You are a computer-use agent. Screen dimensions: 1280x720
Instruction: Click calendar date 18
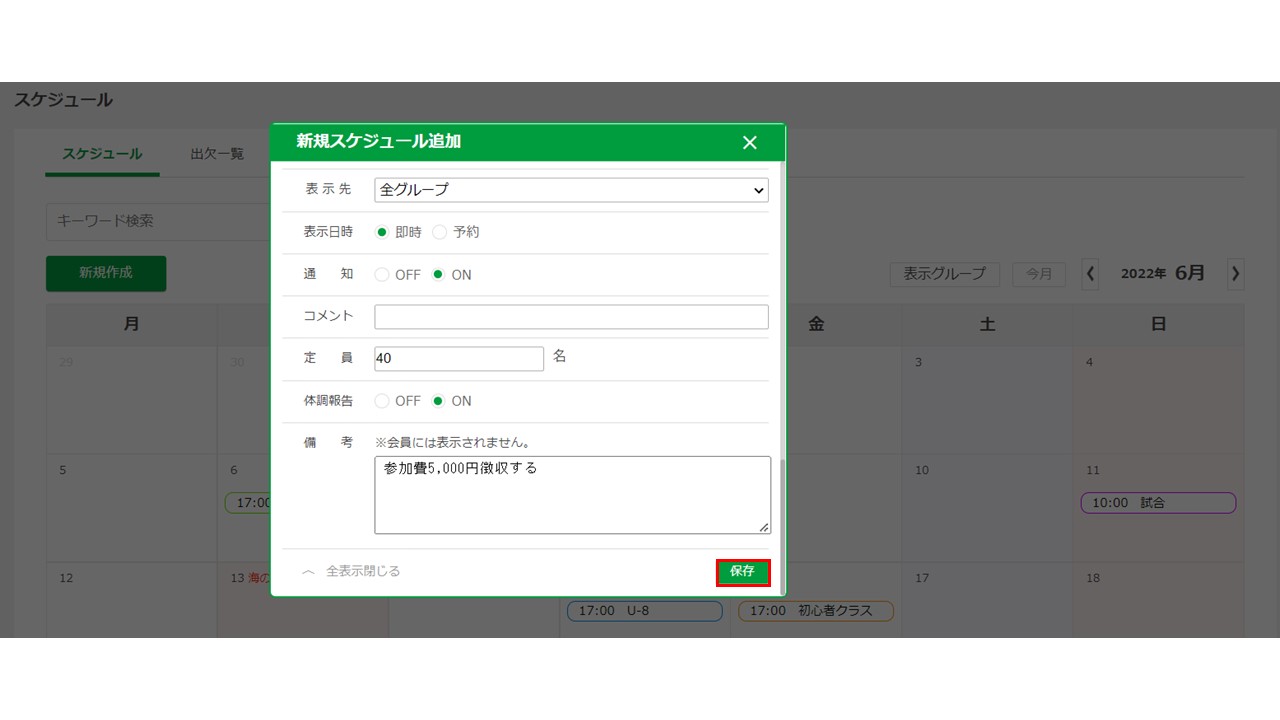pyautogui.click(x=1093, y=578)
